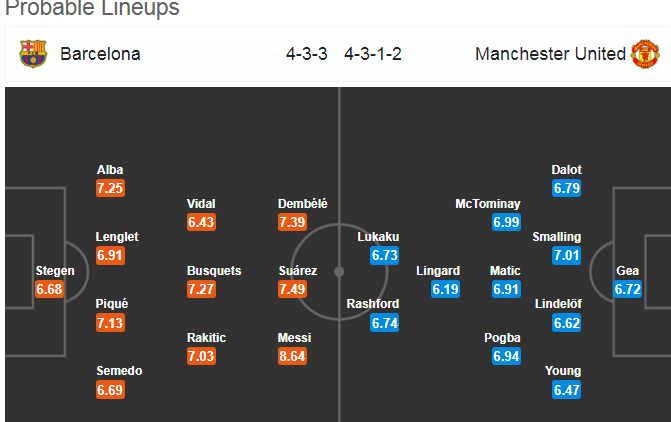This screenshot has height=422, width=671.
Task: Click the Manchester United crest icon
Action: (645, 54)
